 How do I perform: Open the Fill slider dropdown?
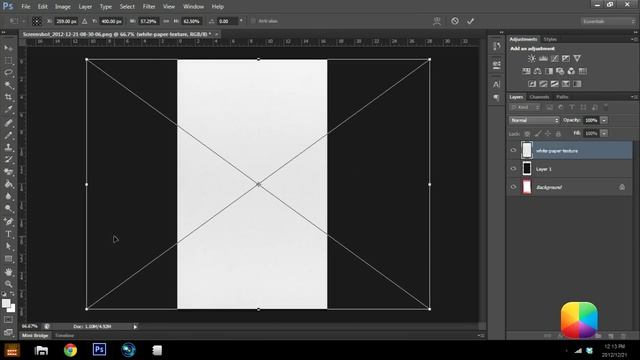(x=604, y=133)
